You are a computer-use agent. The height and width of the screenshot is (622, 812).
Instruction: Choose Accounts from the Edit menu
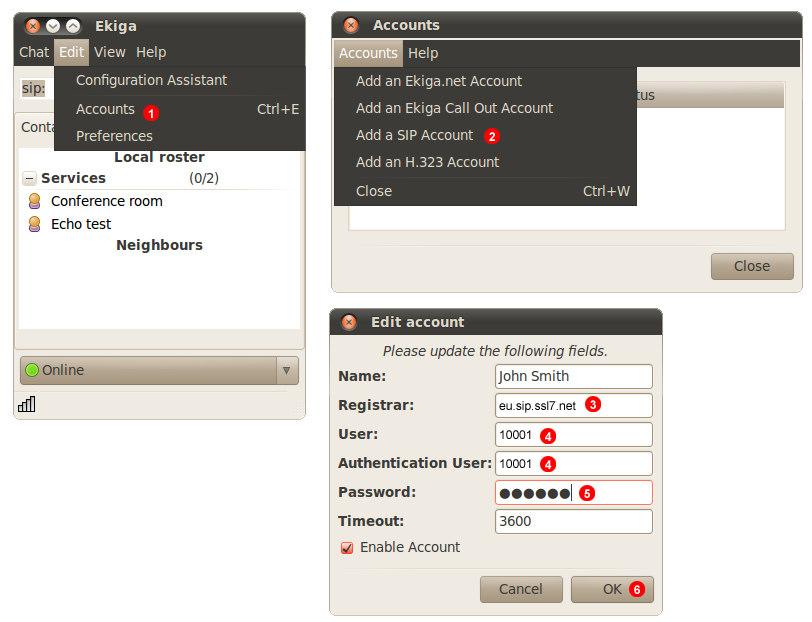point(180,109)
